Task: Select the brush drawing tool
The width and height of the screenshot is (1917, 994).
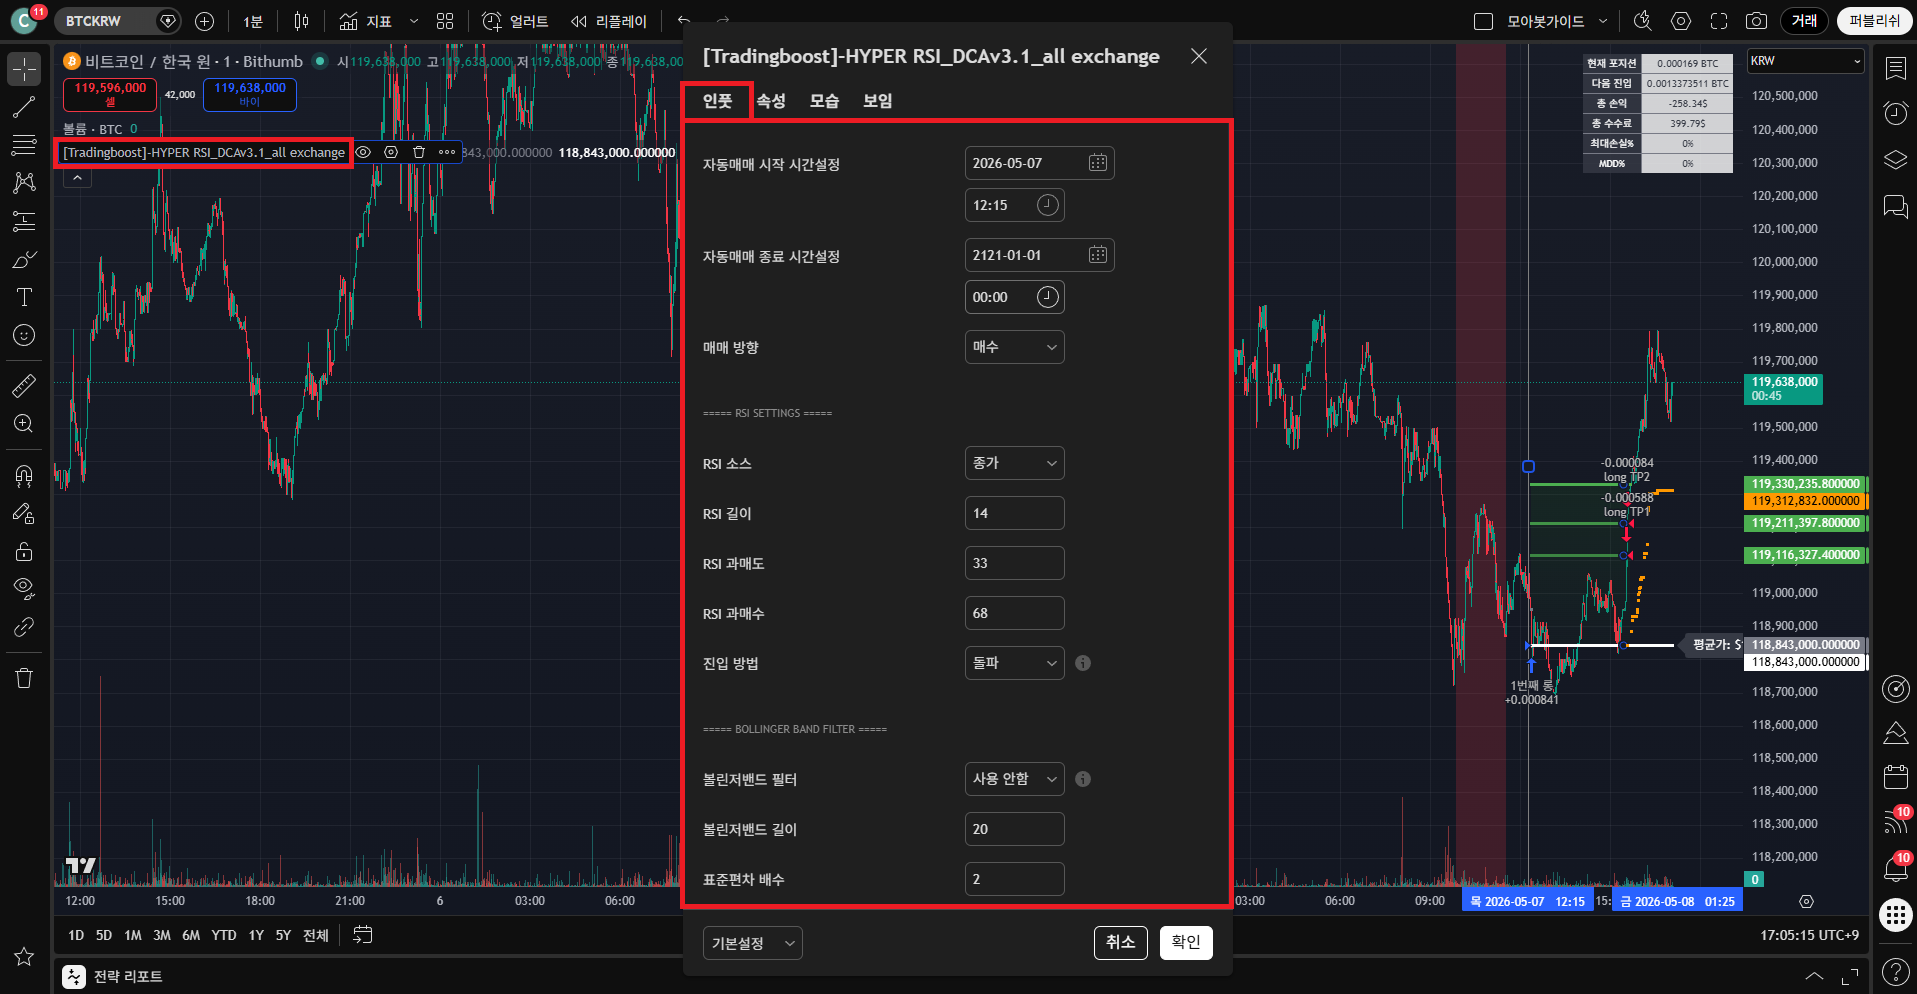Action: [x=24, y=259]
